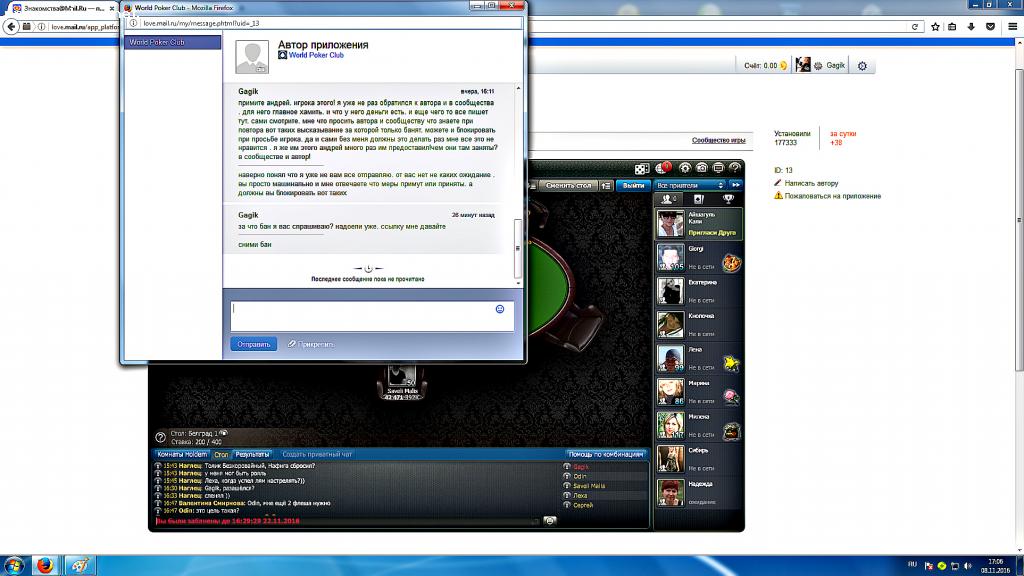This screenshot has width=1024, height=576.
Task: Click the fullscreen monitor icon in game
Action: [x=718, y=168]
